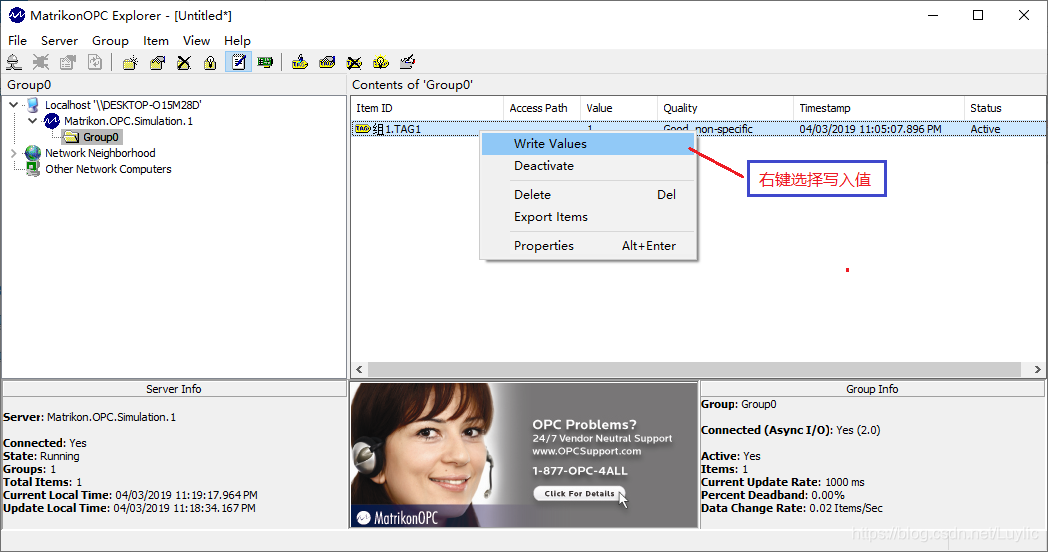Screen dimensions: 1048x552
Task: Click the Activate group lightbulb folder icon
Action: (211, 62)
